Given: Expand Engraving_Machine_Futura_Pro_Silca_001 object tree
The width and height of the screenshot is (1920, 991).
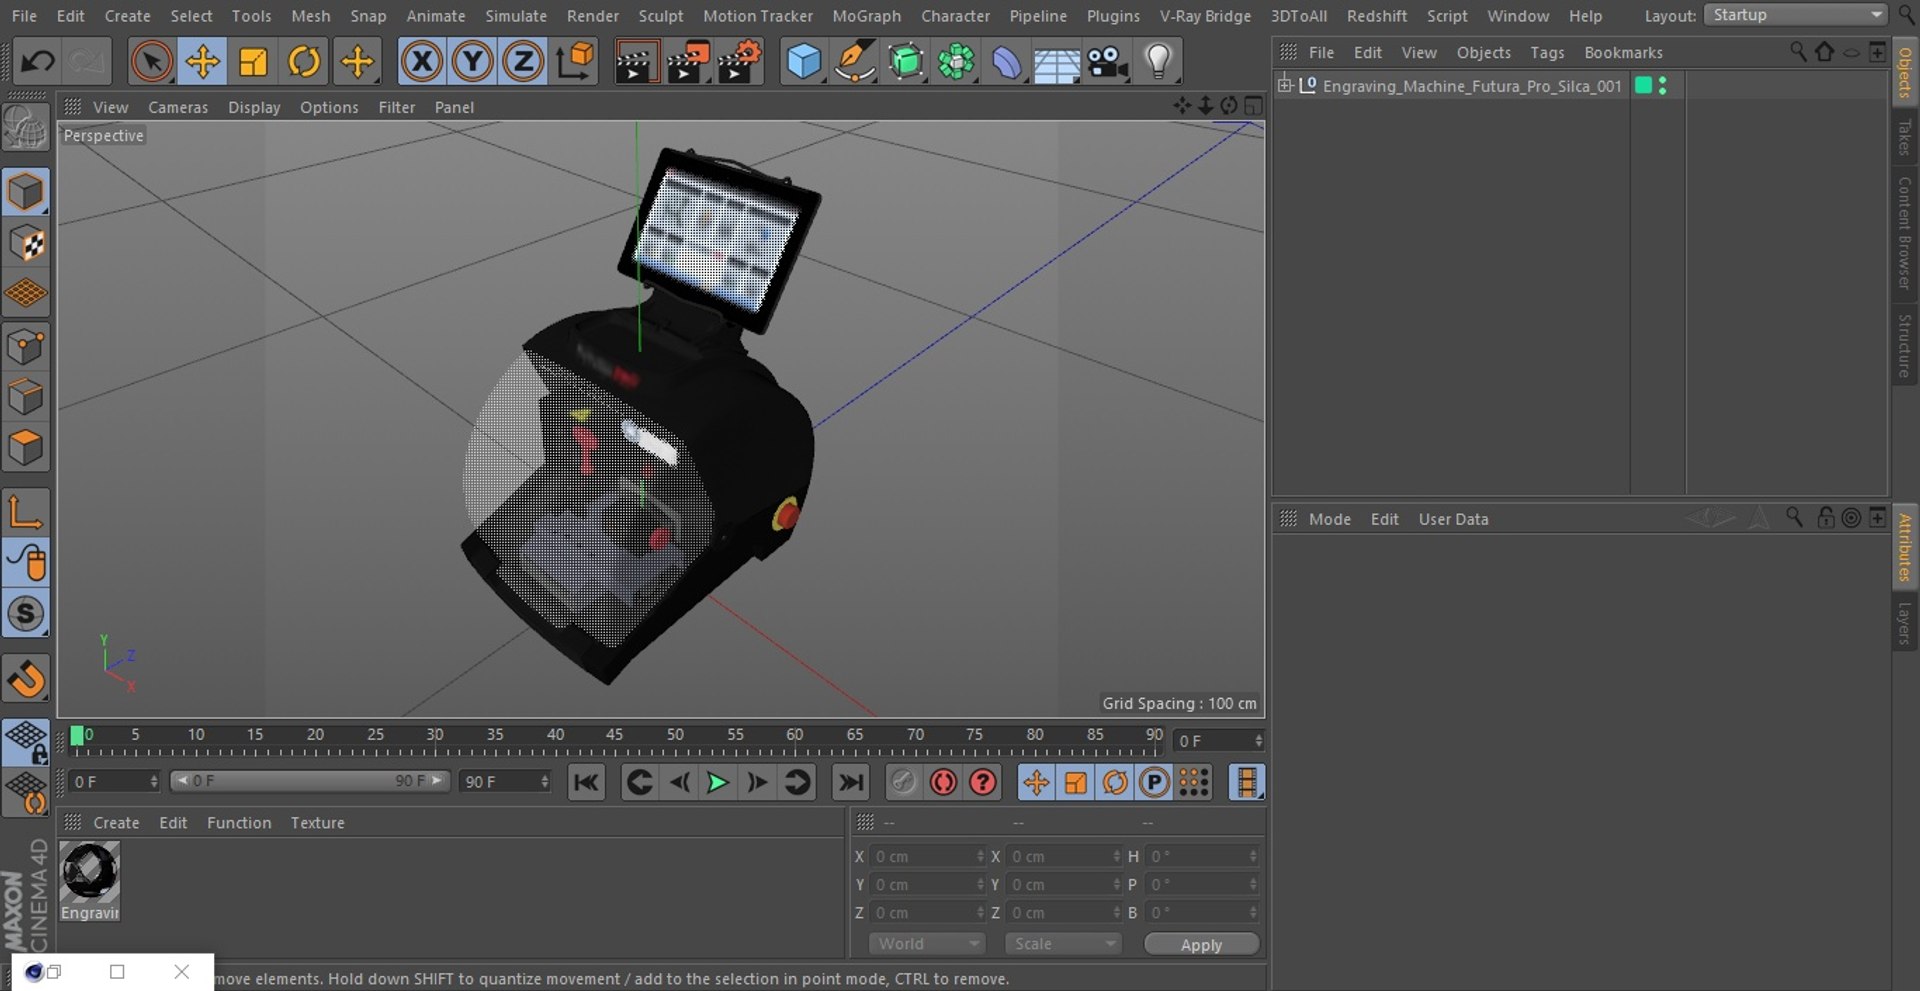Looking at the screenshot, I should point(1285,85).
